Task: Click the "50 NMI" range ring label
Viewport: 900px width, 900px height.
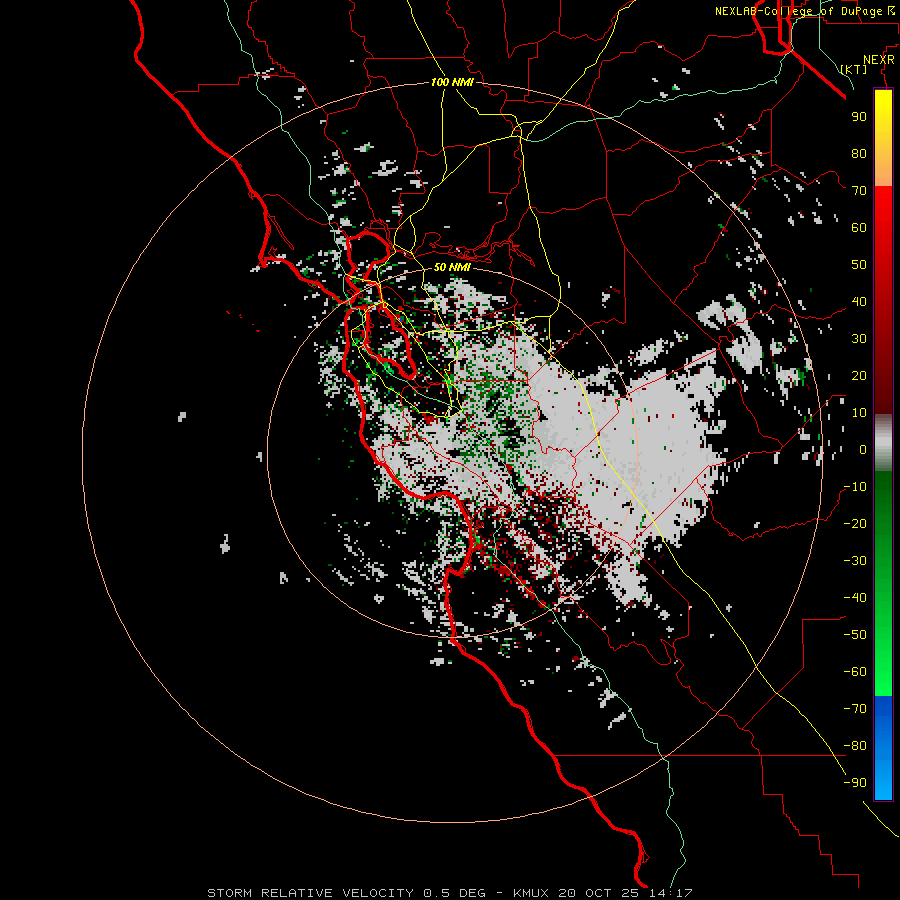Action: [452, 267]
